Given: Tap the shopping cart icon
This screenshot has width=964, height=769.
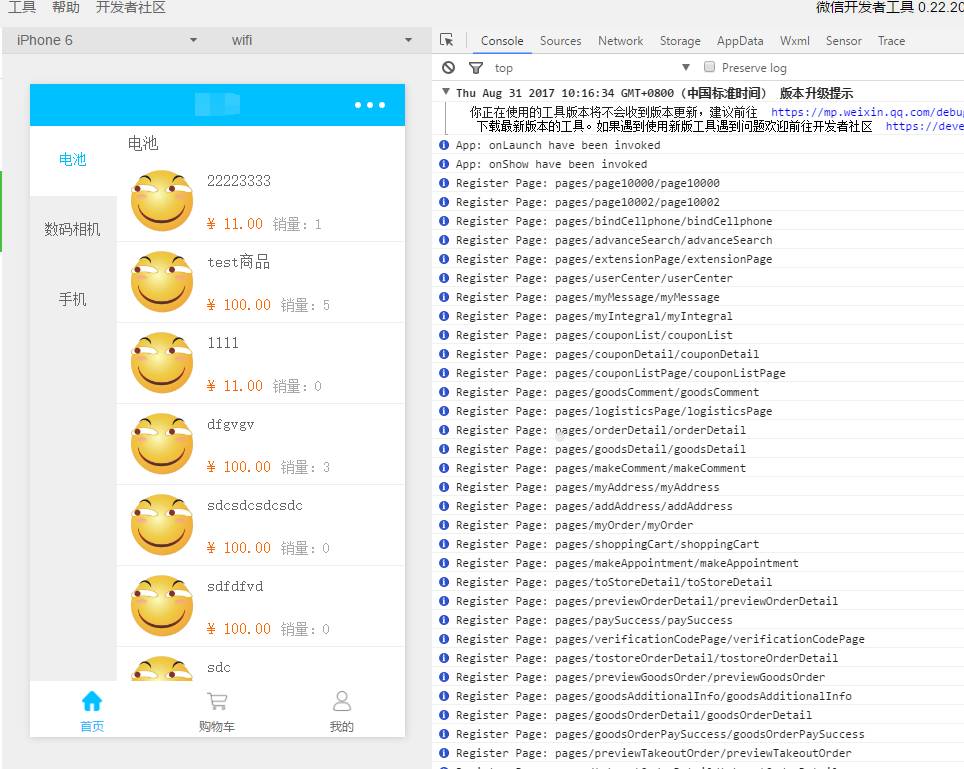Looking at the screenshot, I should (217, 701).
